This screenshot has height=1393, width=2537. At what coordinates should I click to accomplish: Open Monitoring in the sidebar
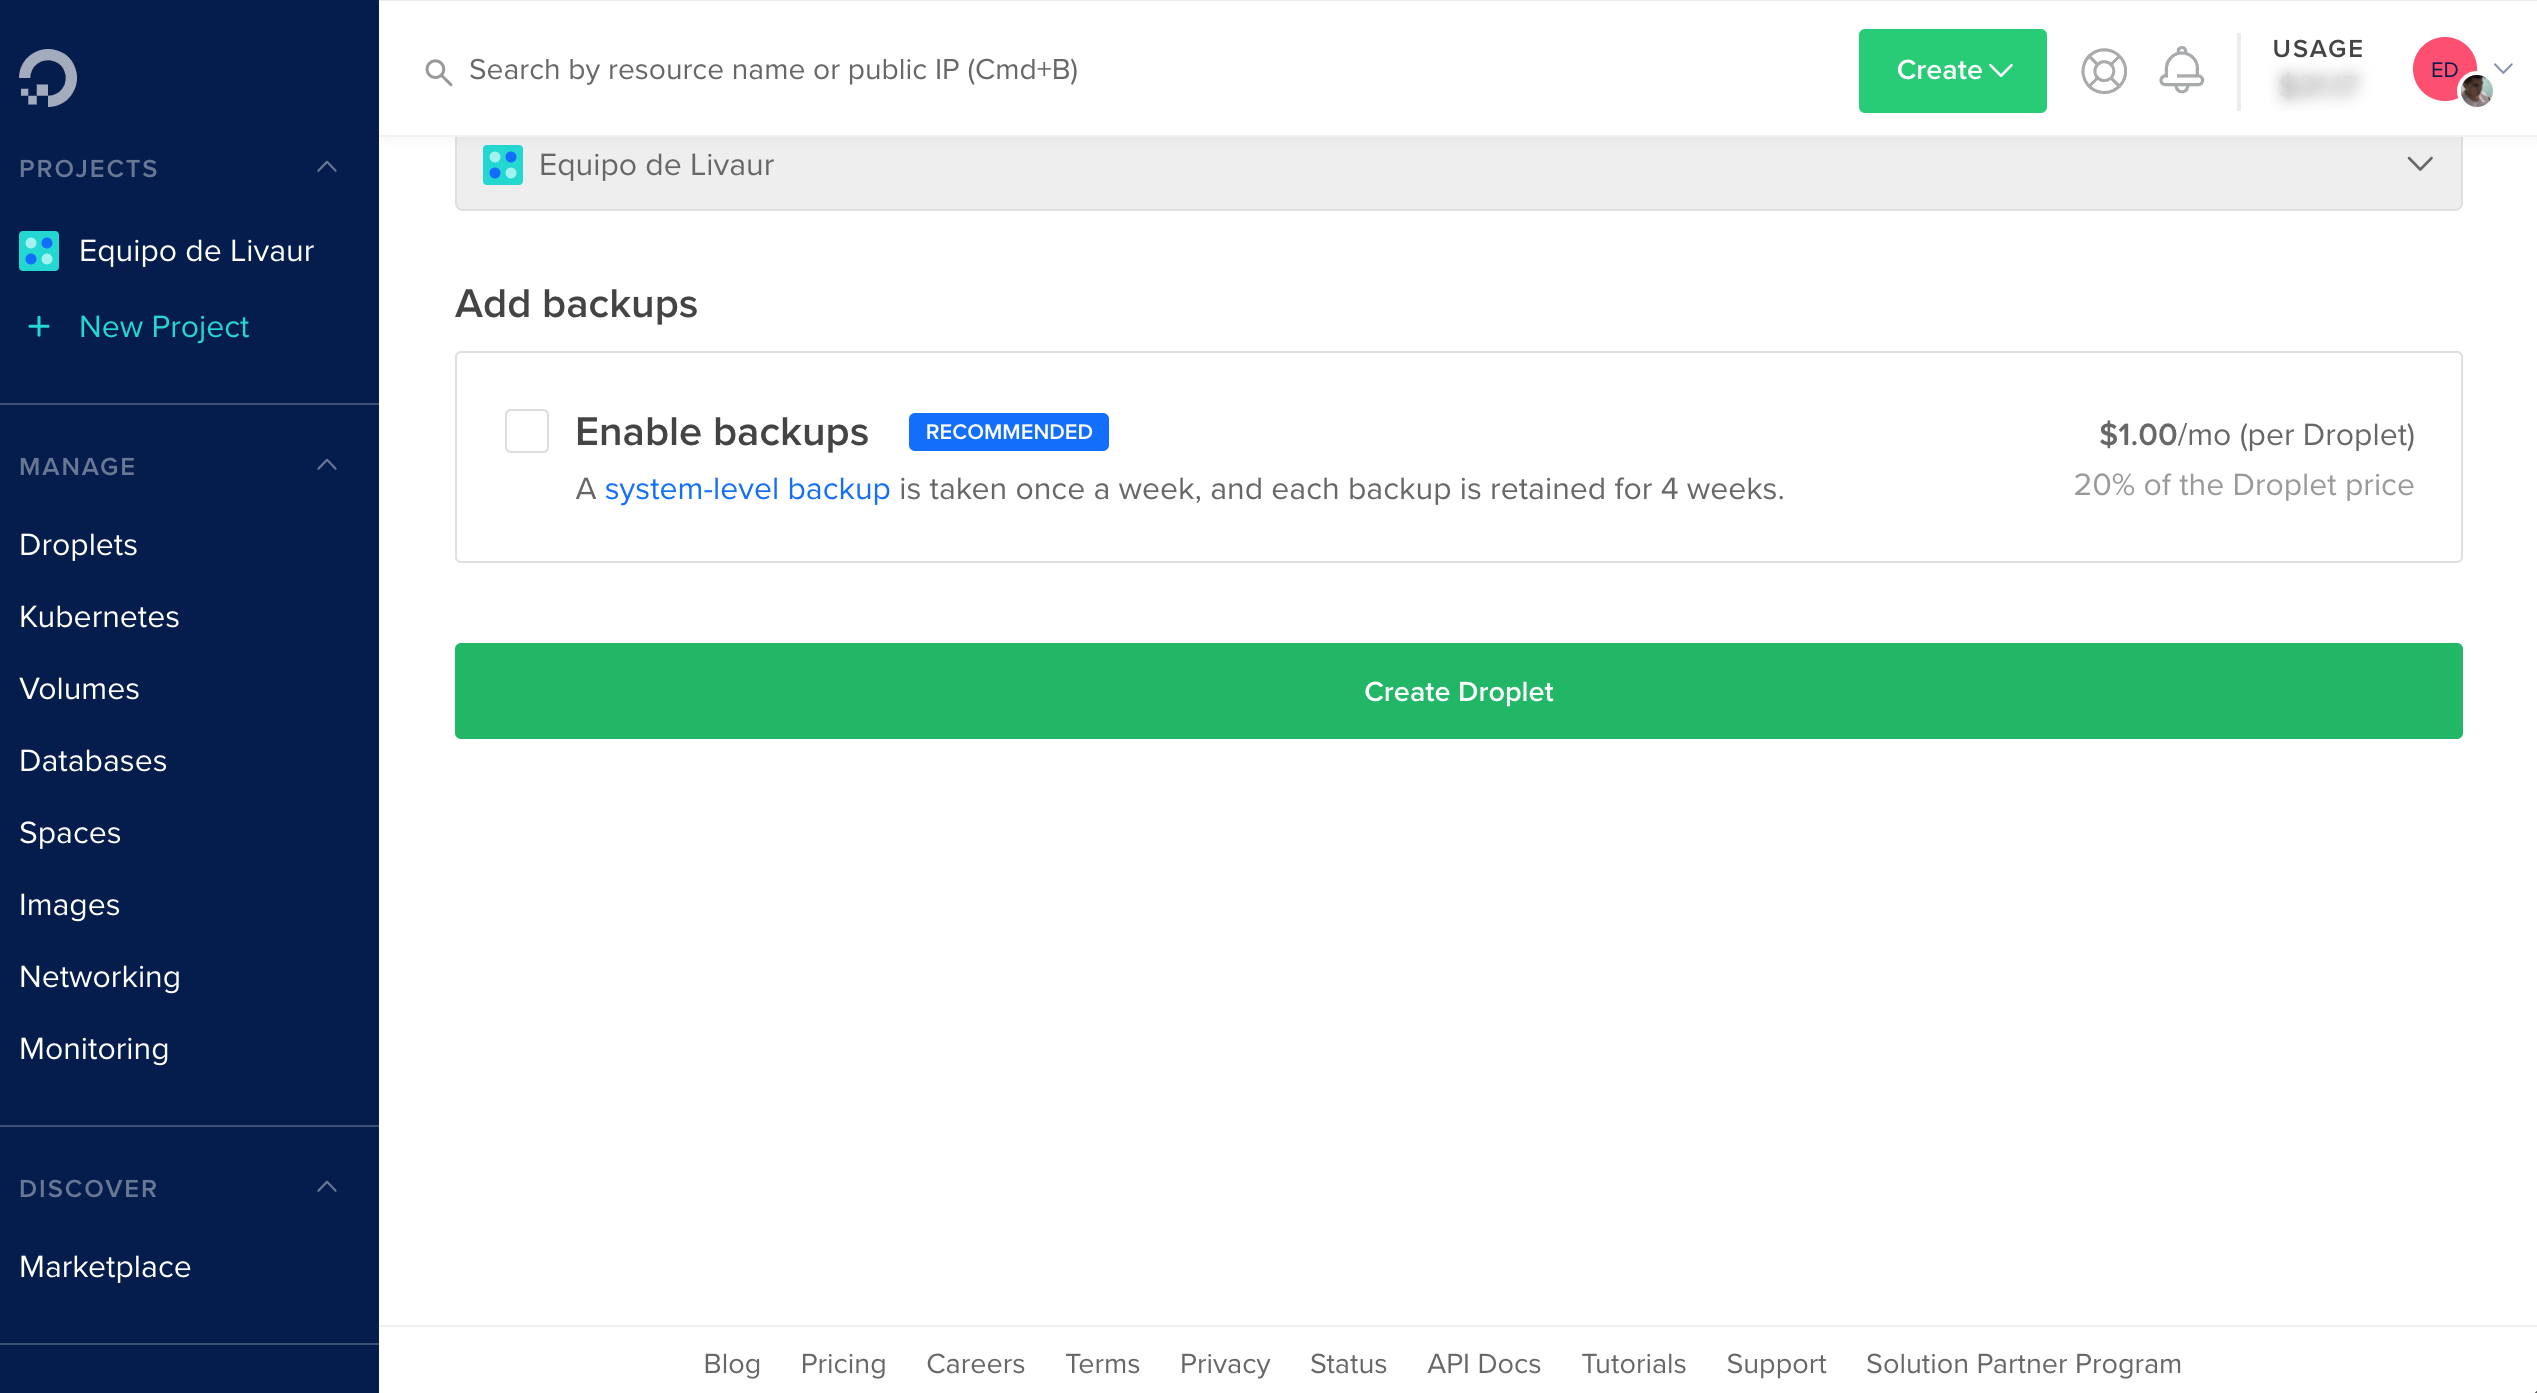[x=94, y=1049]
